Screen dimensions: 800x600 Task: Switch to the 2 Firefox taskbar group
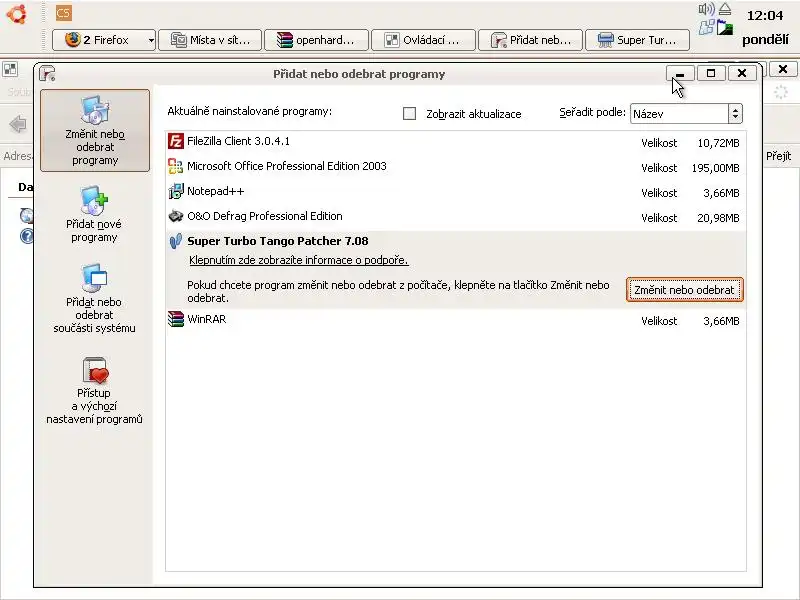[104, 40]
